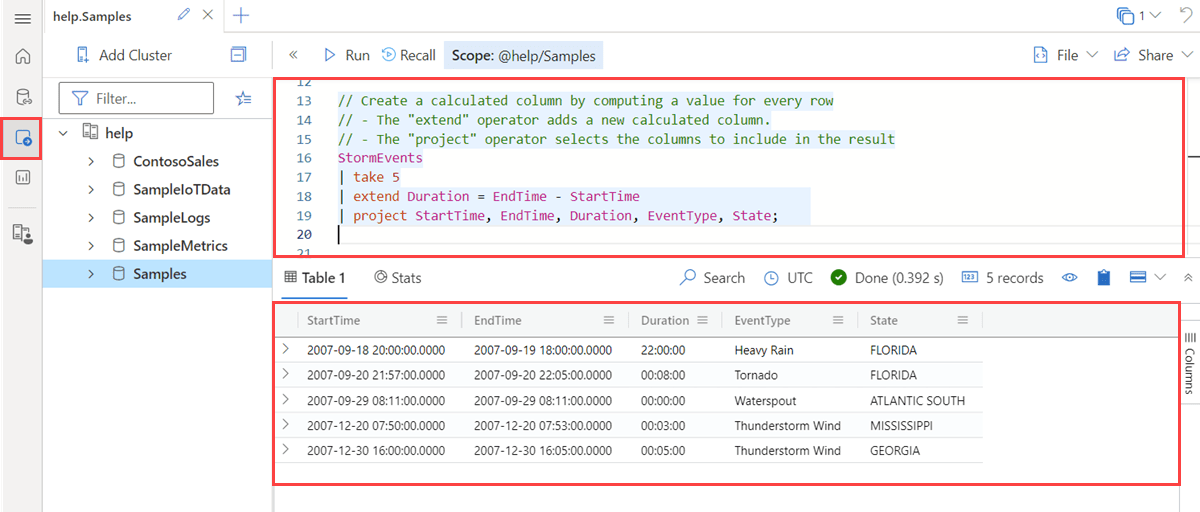This screenshot has height=512, width=1200.
Task: Expand the Tornado result row
Action: [285, 375]
